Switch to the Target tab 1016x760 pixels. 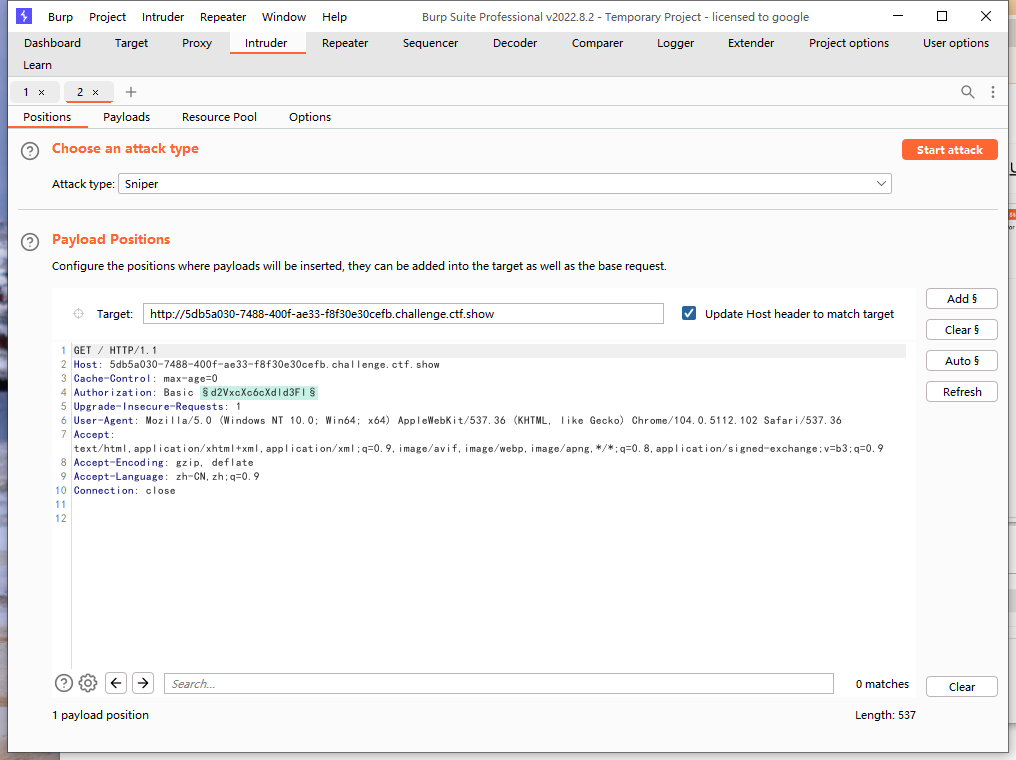[132, 43]
